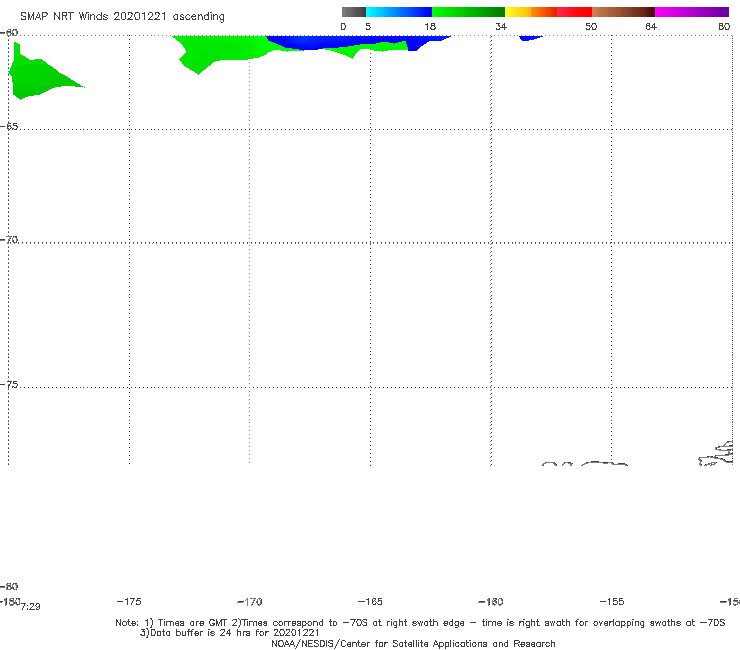Click the latitude label "-80" at bottom left

tap(9, 586)
